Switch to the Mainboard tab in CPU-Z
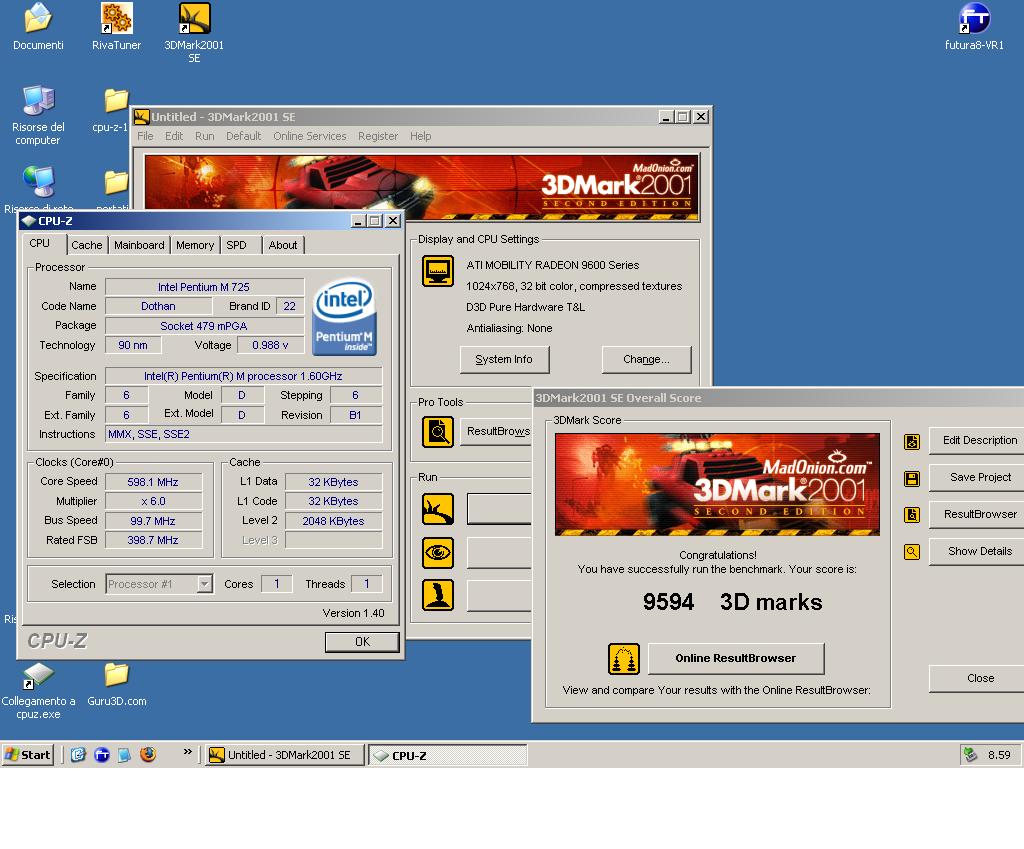This screenshot has width=1024, height=849. tap(139, 245)
